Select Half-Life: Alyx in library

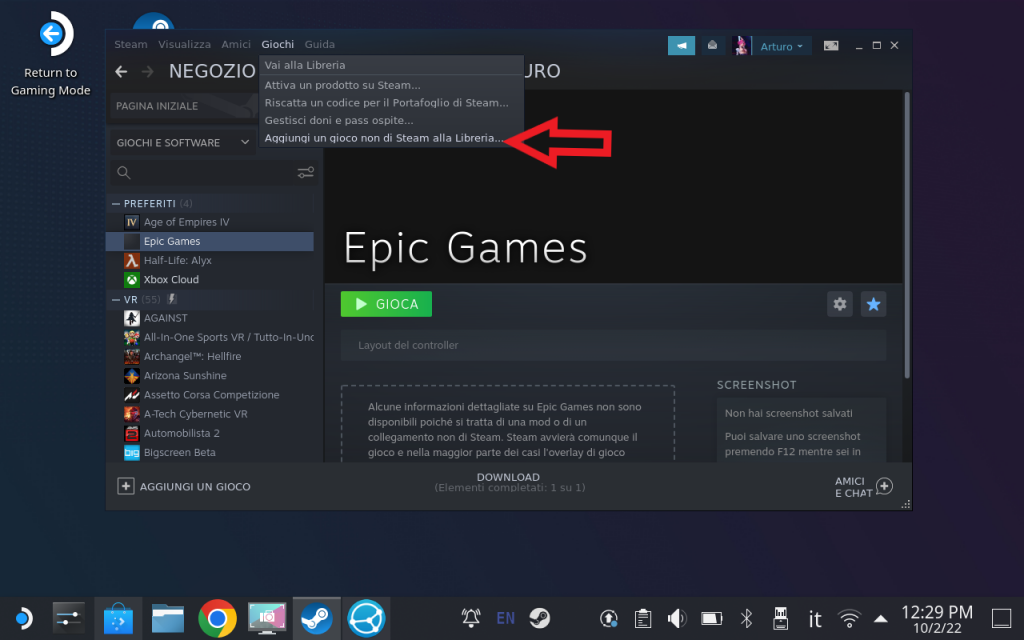click(210, 261)
